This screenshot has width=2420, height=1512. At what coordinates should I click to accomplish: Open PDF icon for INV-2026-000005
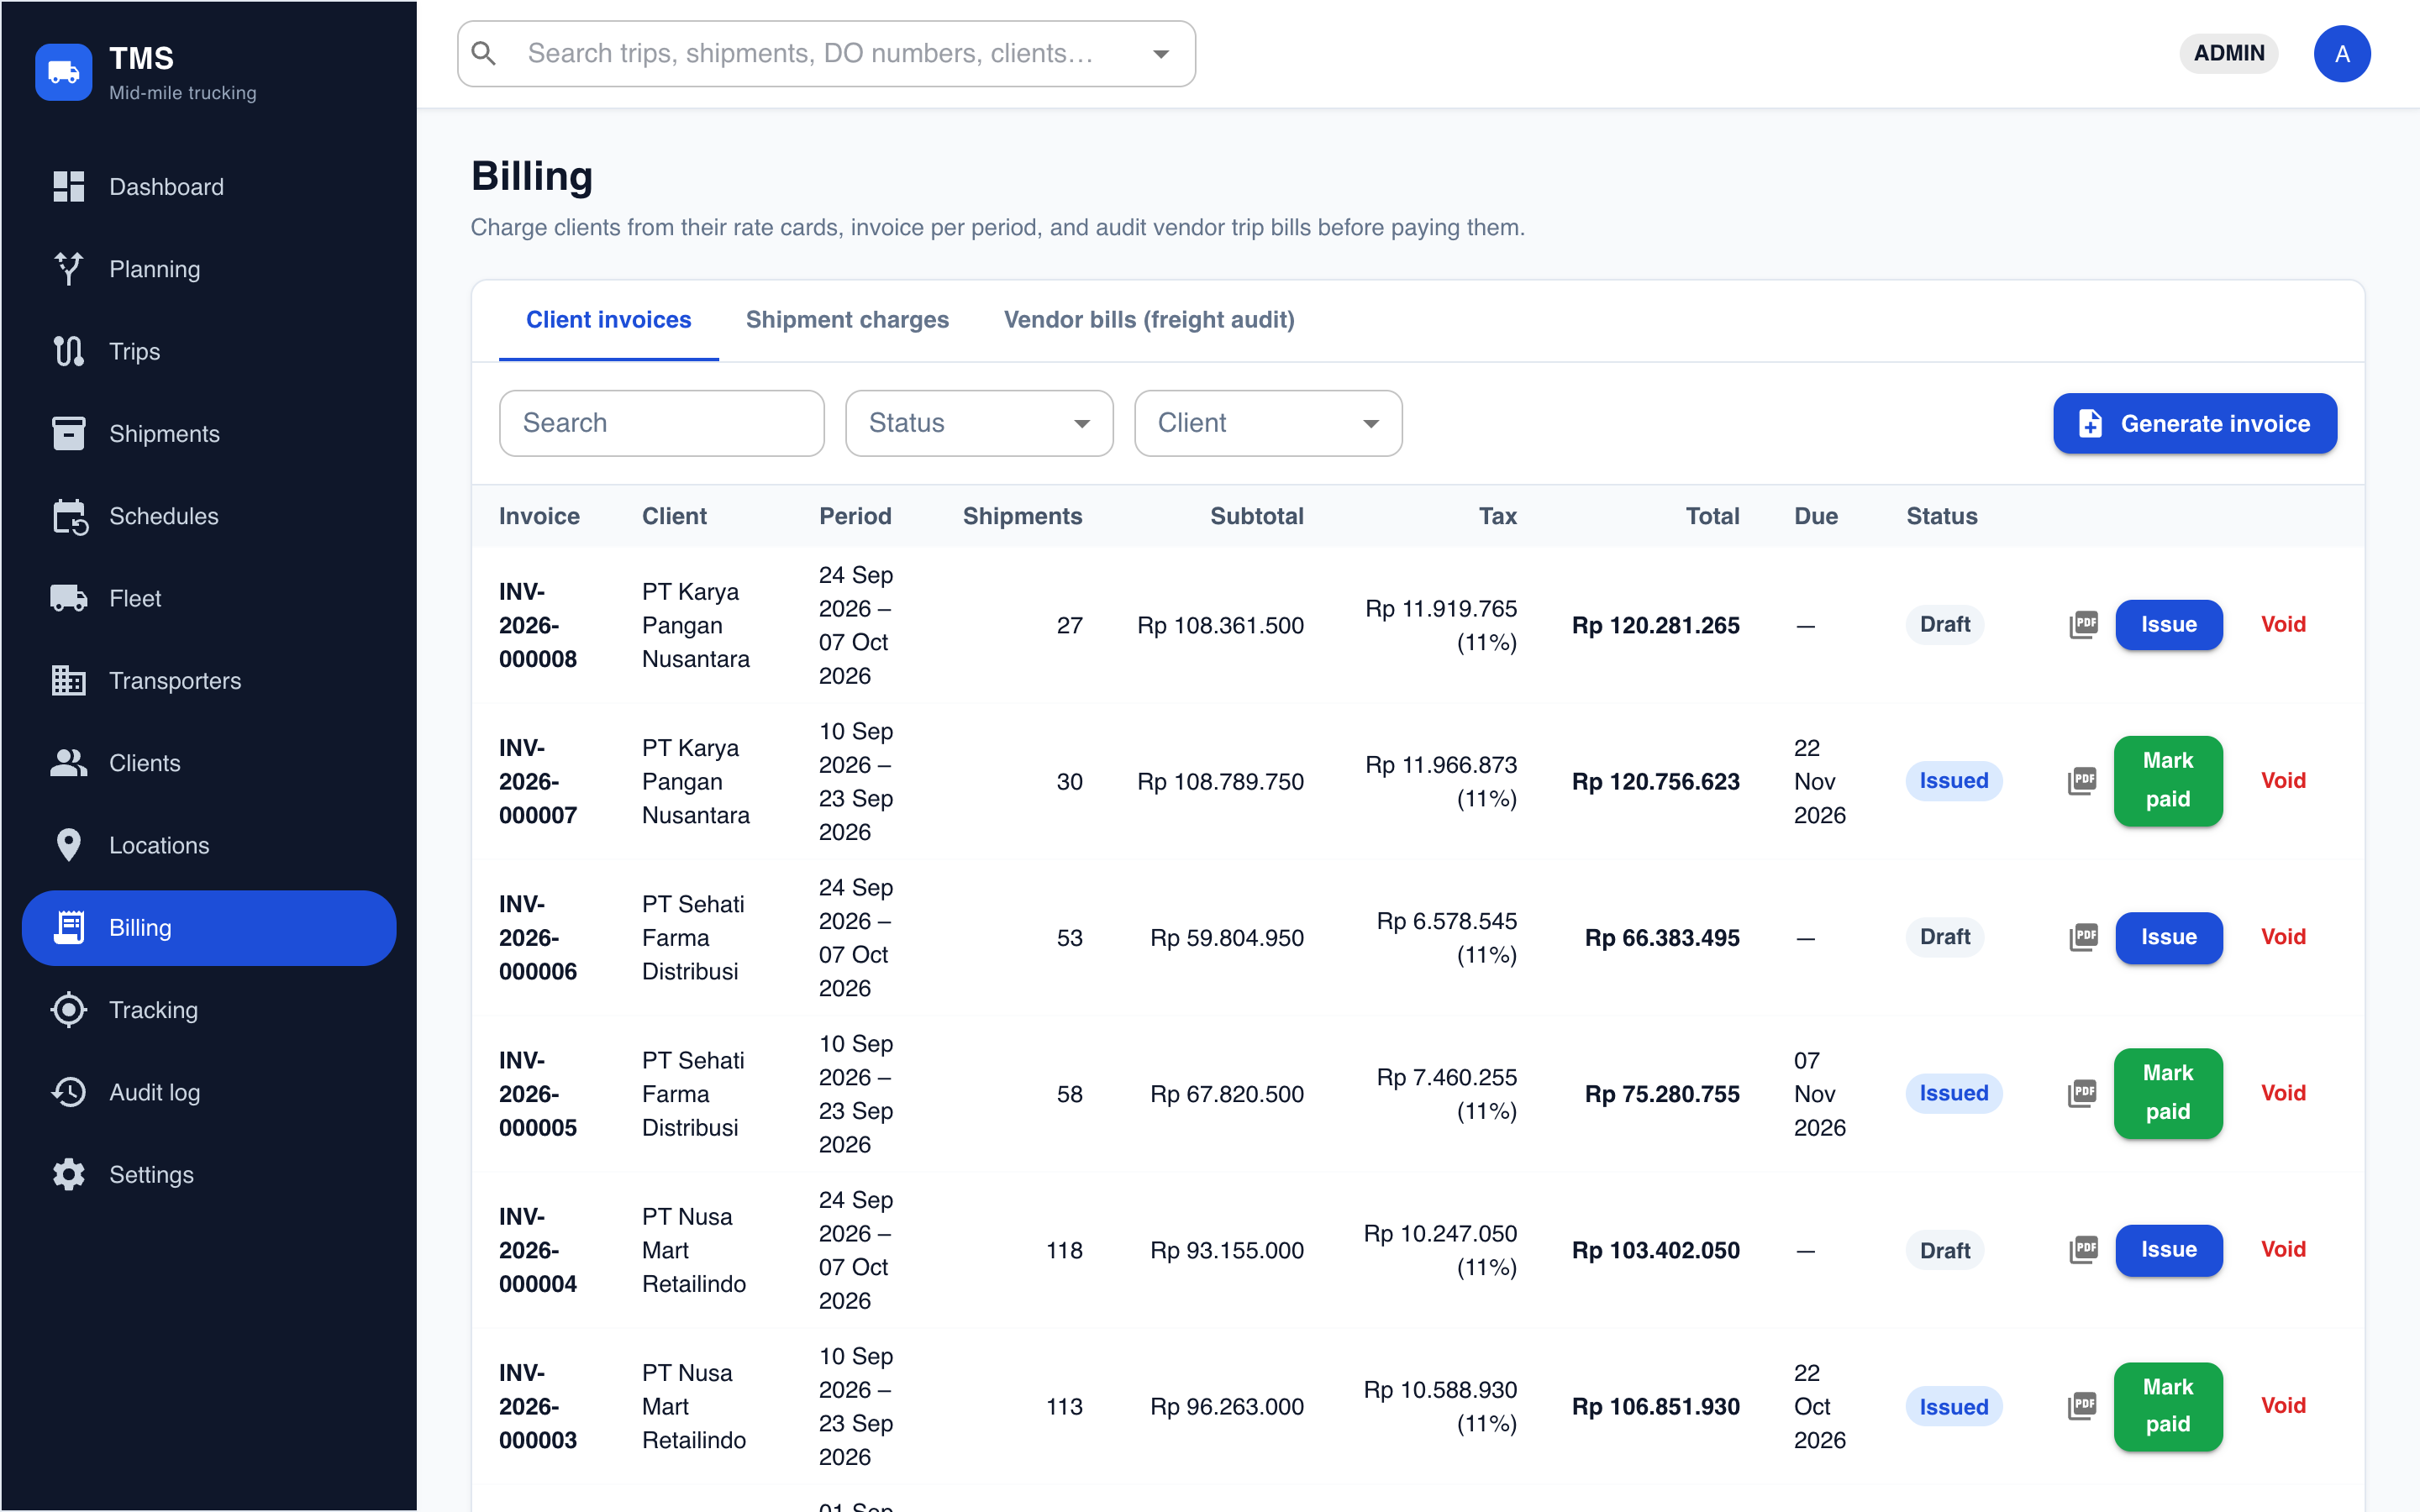(2083, 1093)
